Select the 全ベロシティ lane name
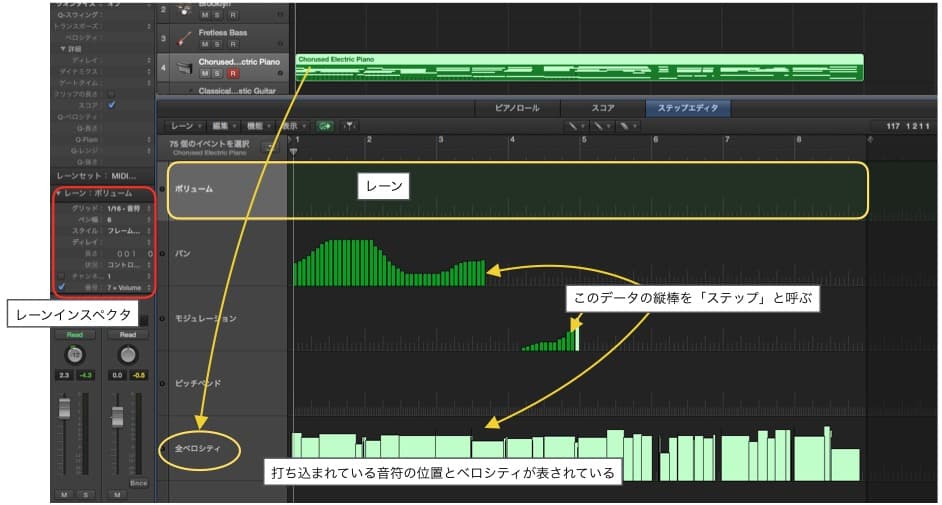The width and height of the screenshot is (942, 505). 198,449
